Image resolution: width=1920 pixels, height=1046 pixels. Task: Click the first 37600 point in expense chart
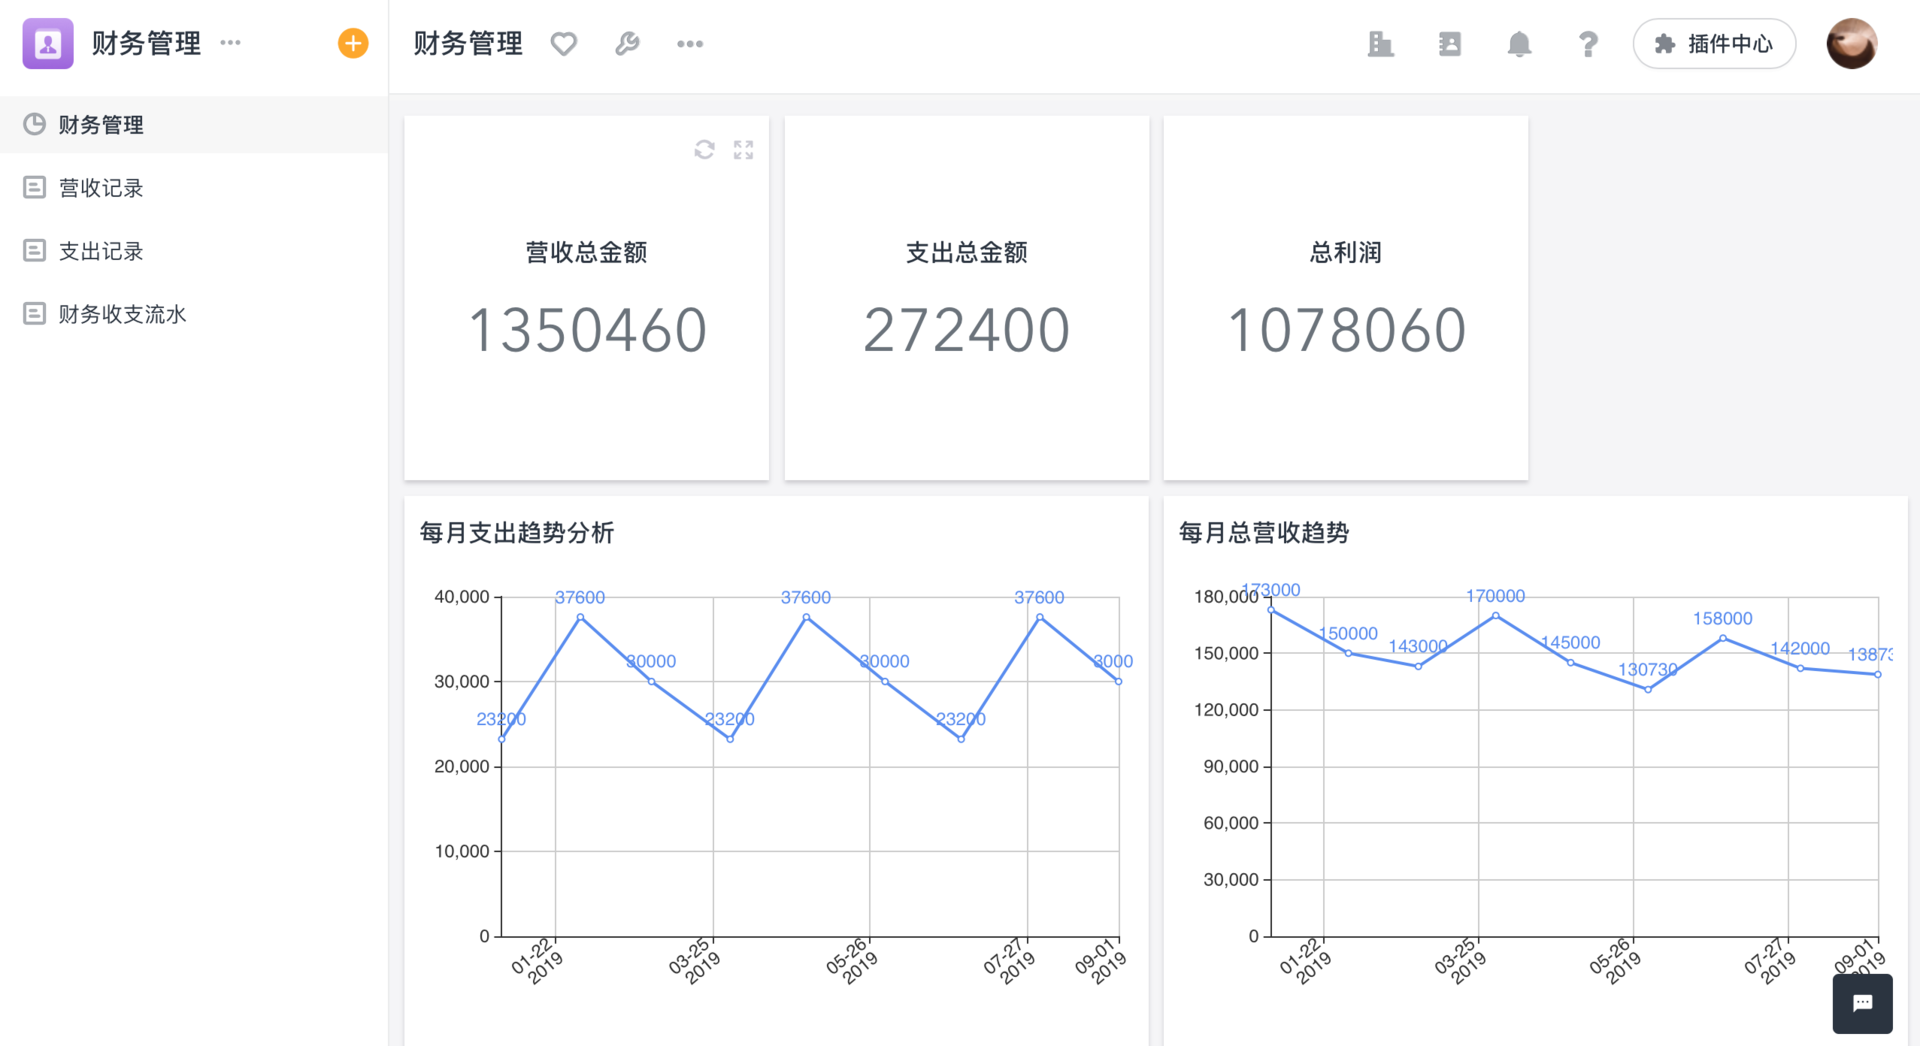(x=580, y=617)
